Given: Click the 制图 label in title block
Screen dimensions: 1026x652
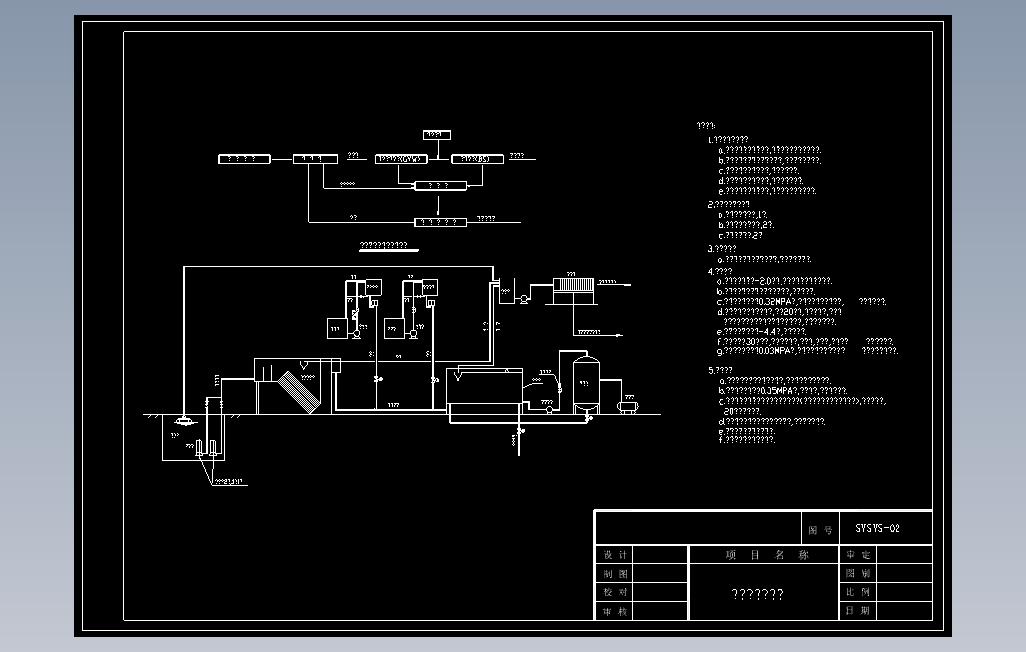Looking at the screenshot, I should tap(614, 574).
